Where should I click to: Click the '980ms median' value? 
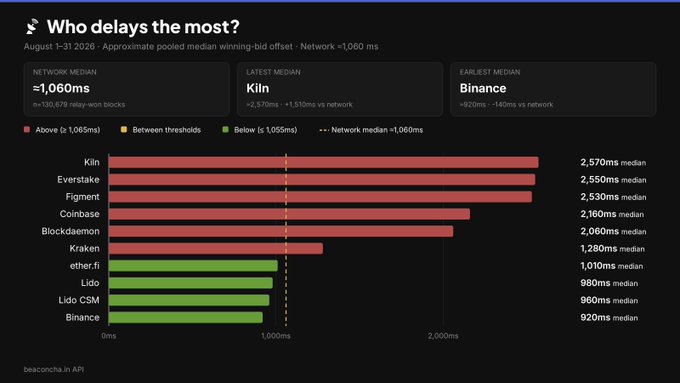pyautogui.click(x=609, y=283)
